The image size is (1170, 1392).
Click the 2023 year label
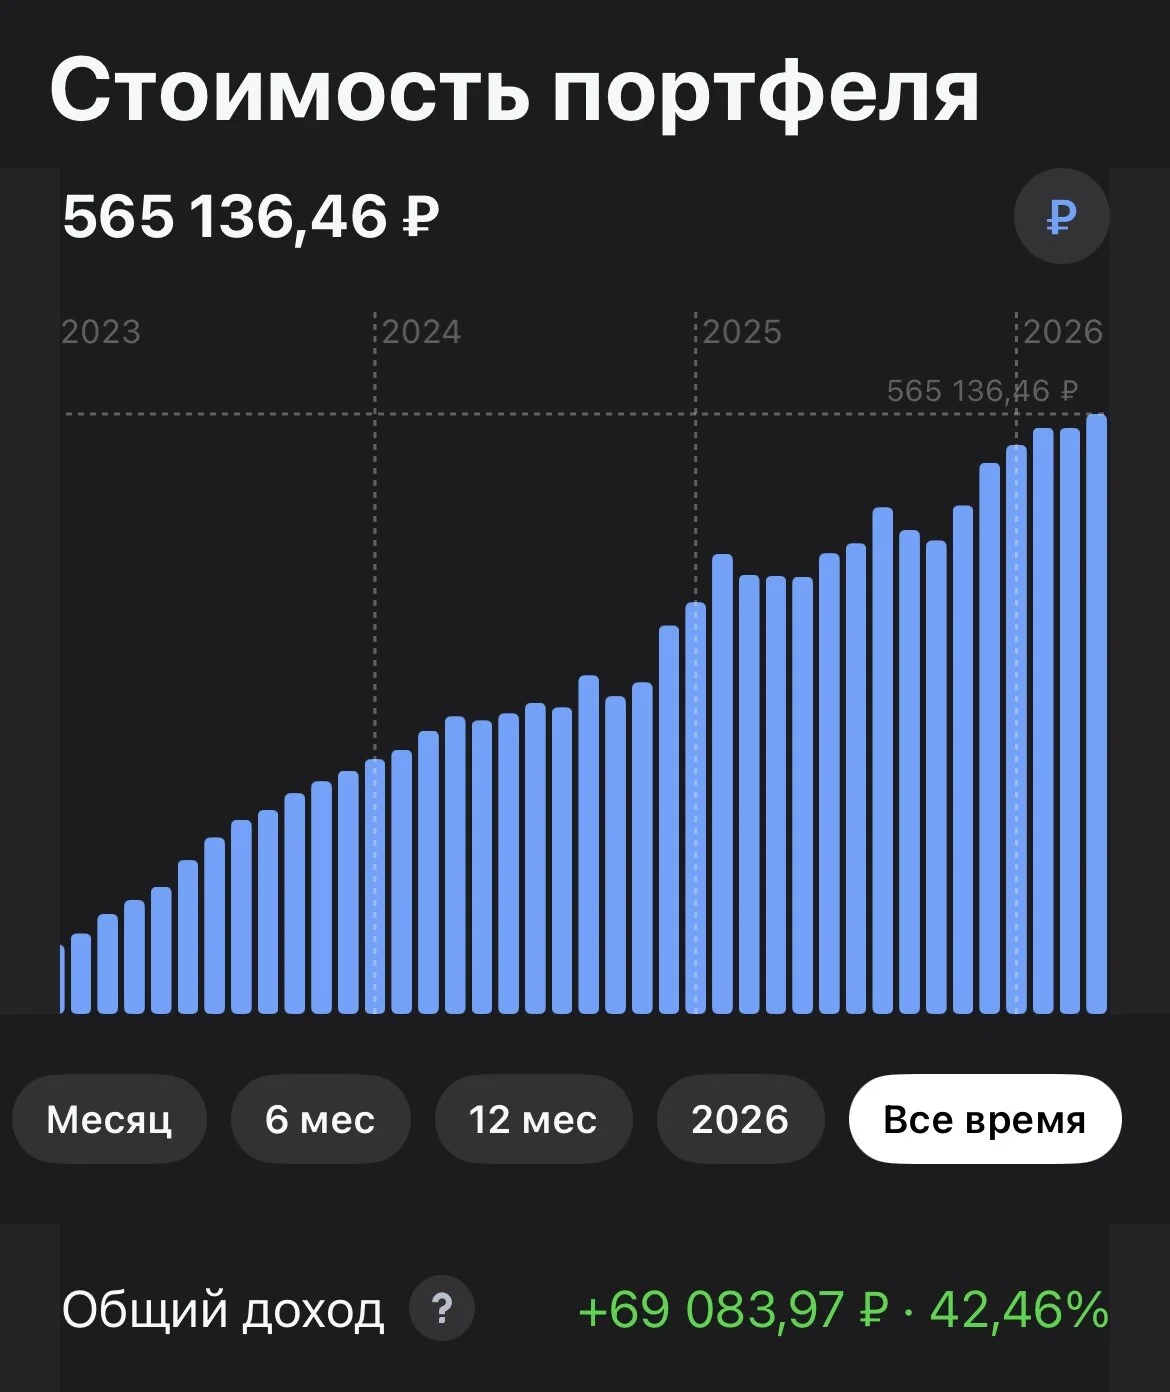coord(101,332)
